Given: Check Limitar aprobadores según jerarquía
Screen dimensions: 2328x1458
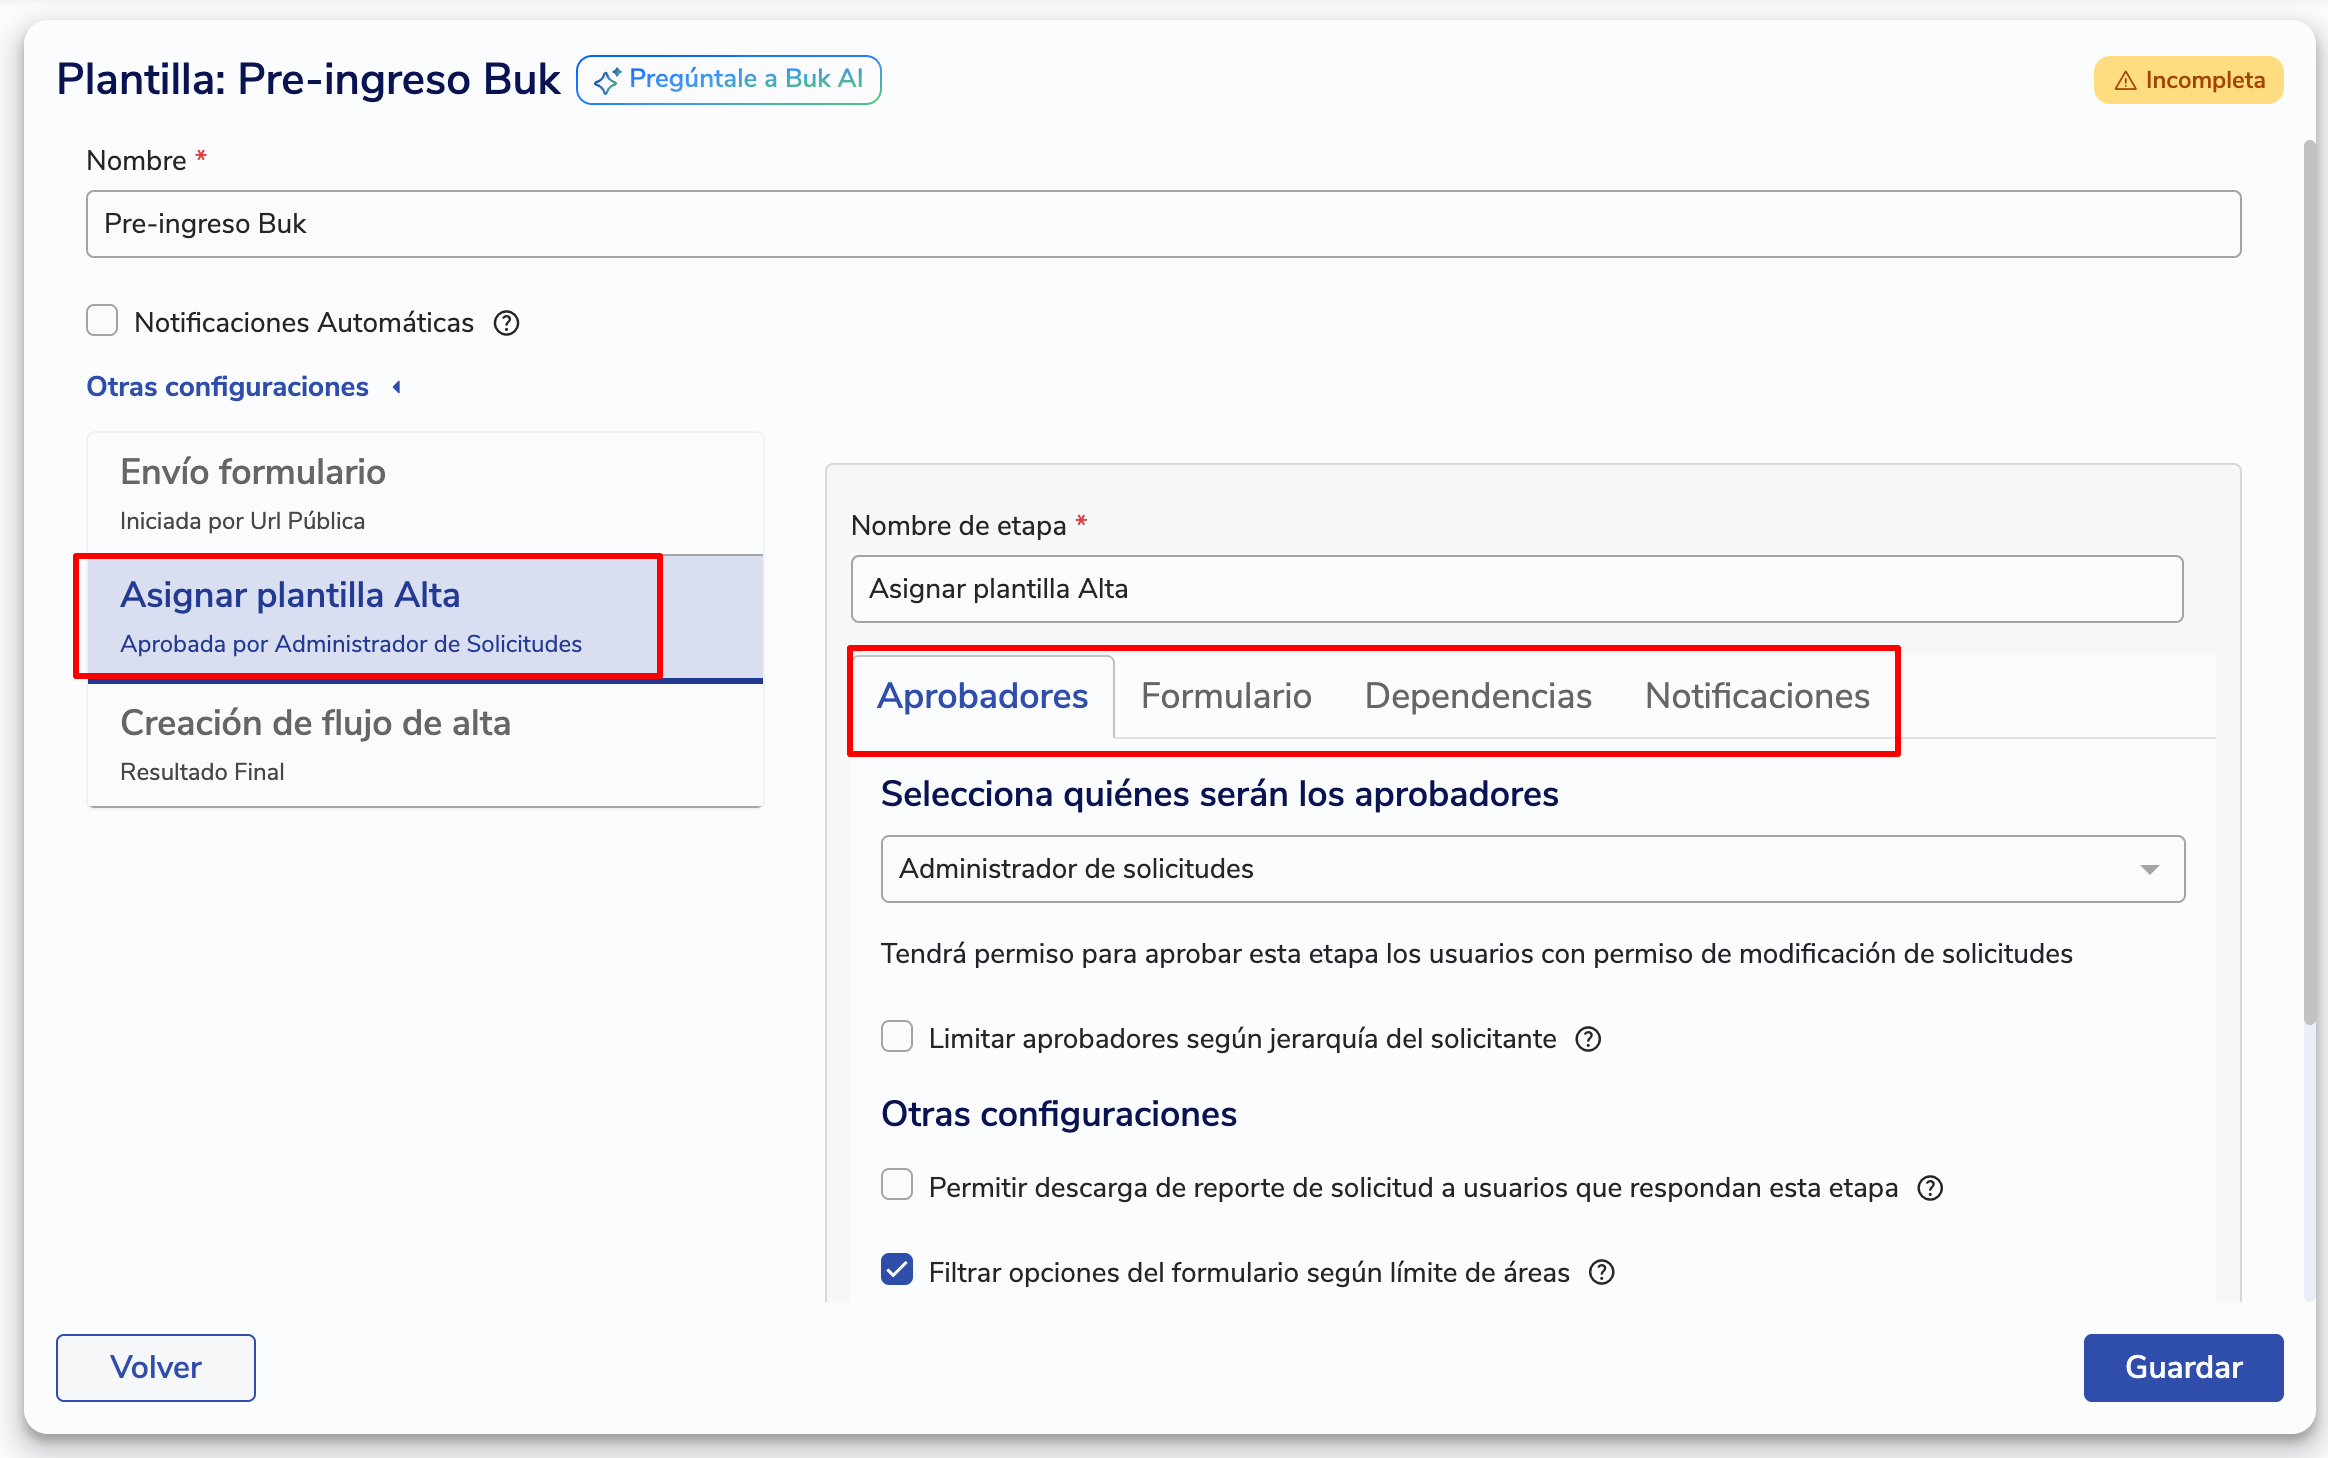Looking at the screenshot, I should click(897, 1037).
